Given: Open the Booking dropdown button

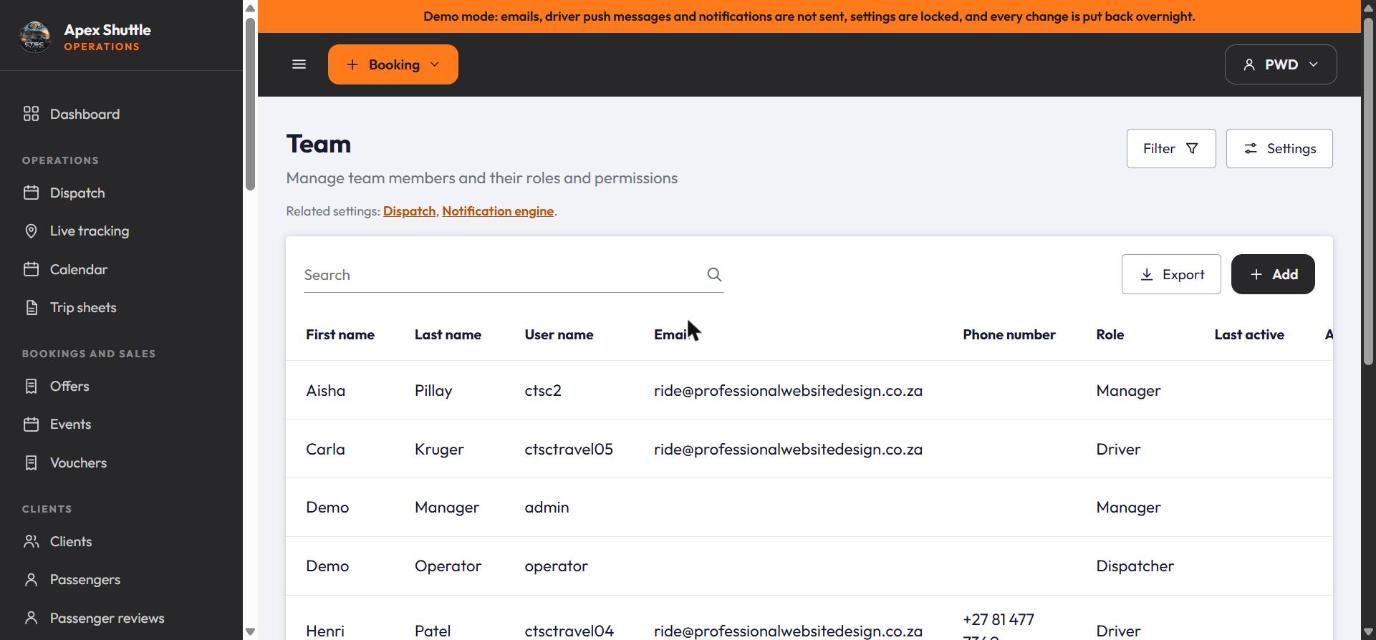Looking at the screenshot, I should point(393,64).
